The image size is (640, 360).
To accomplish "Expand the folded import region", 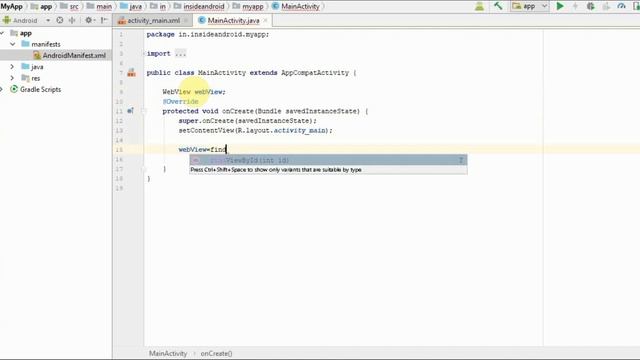I will (180, 53).
